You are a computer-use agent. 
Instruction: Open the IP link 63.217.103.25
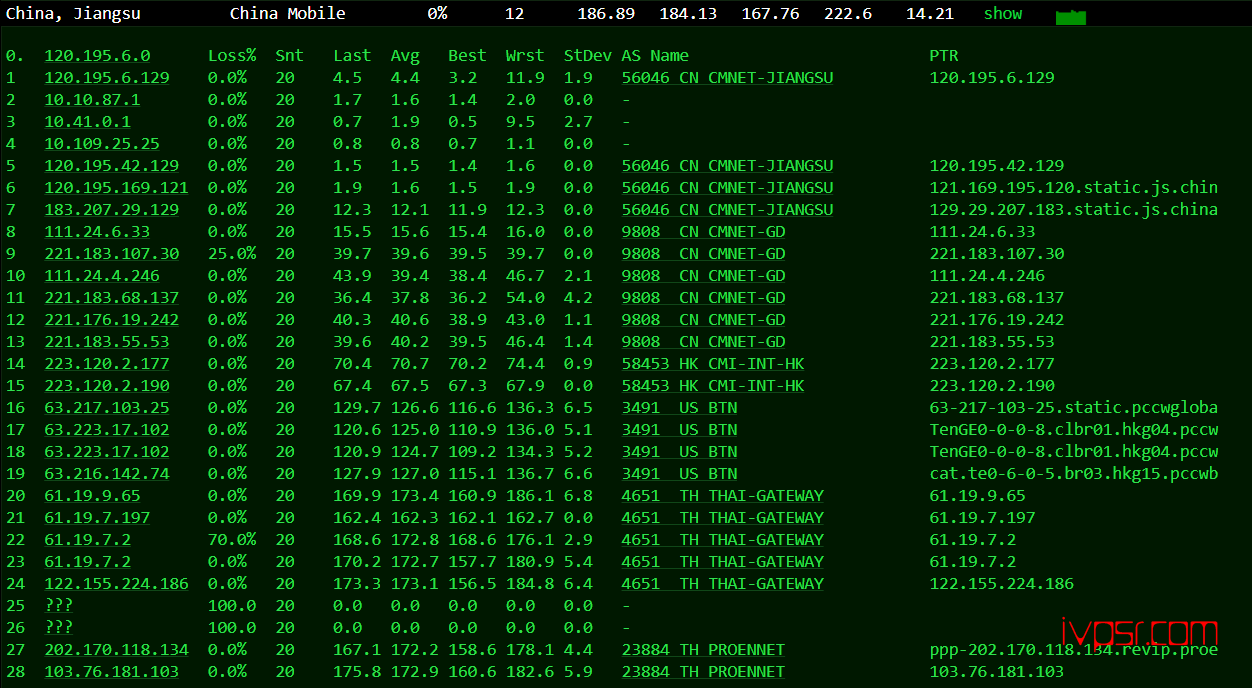[x=107, y=408]
